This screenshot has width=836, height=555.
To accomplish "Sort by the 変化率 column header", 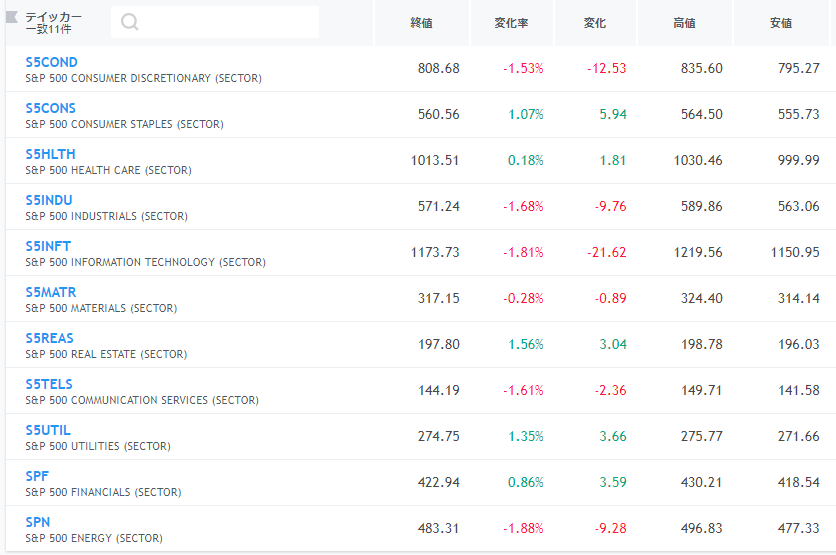I will (x=511, y=23).
